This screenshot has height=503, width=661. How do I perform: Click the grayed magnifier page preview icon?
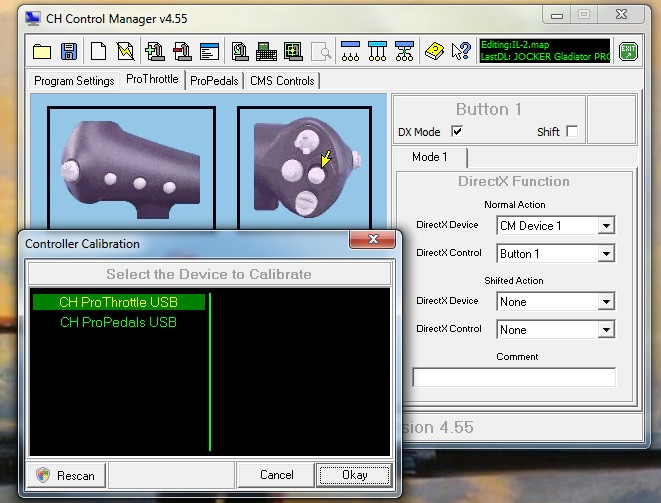[x=321, y=51]
